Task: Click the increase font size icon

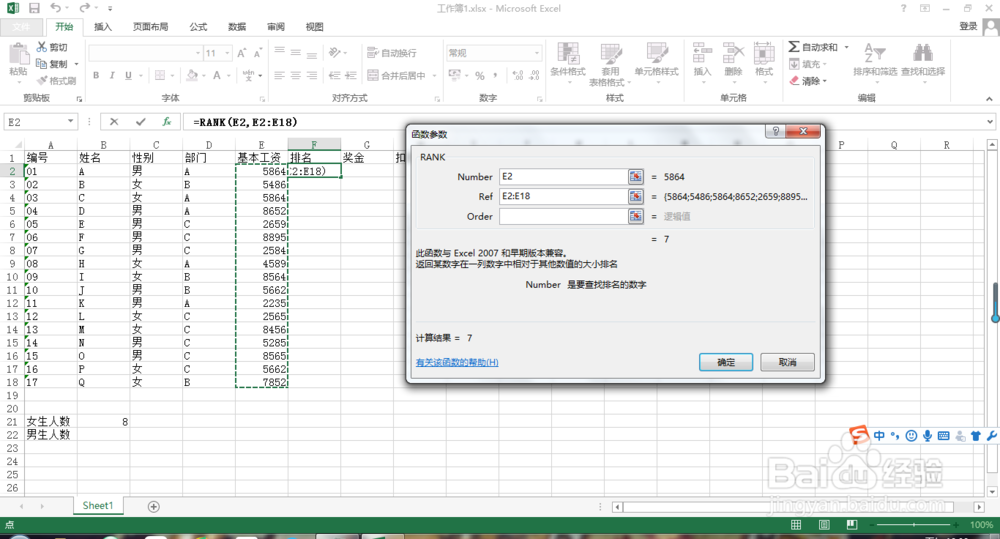Action: click(x=242, y=53)
